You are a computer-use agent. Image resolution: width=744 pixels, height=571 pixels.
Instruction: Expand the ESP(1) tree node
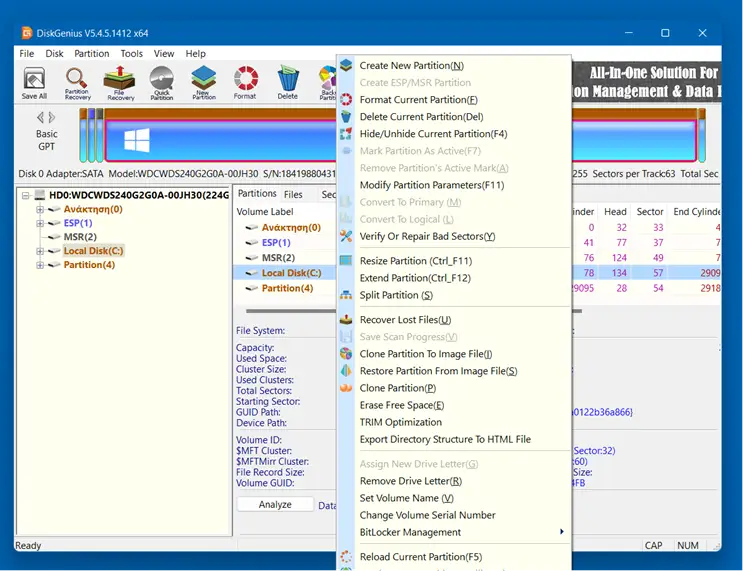40,223
